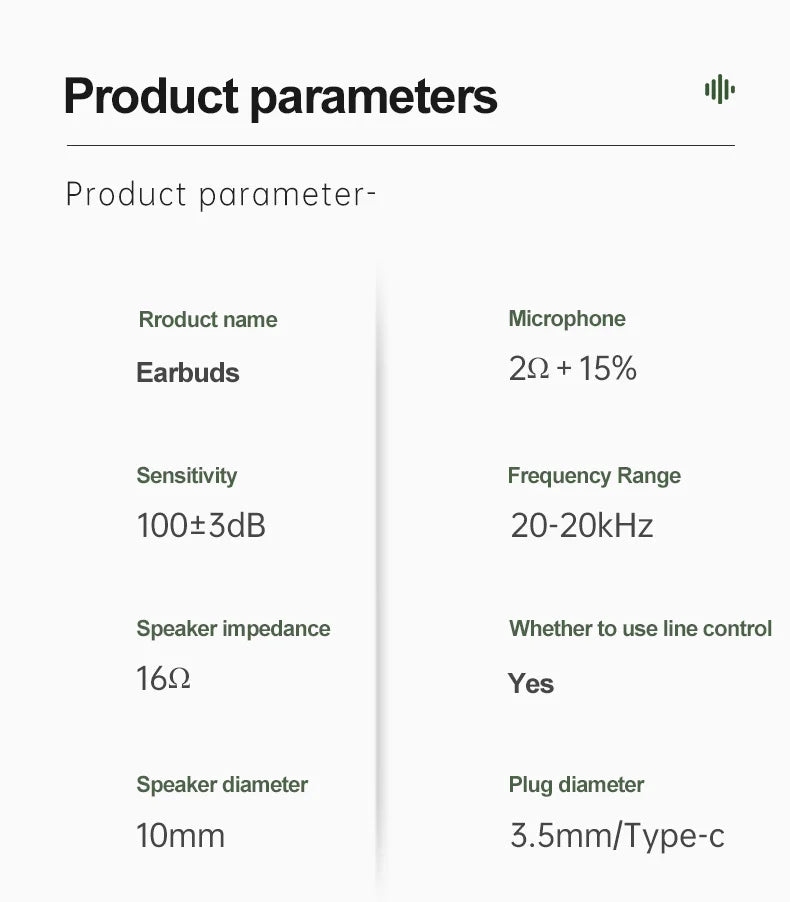Select the 100±3dB value

click(201, 525)
